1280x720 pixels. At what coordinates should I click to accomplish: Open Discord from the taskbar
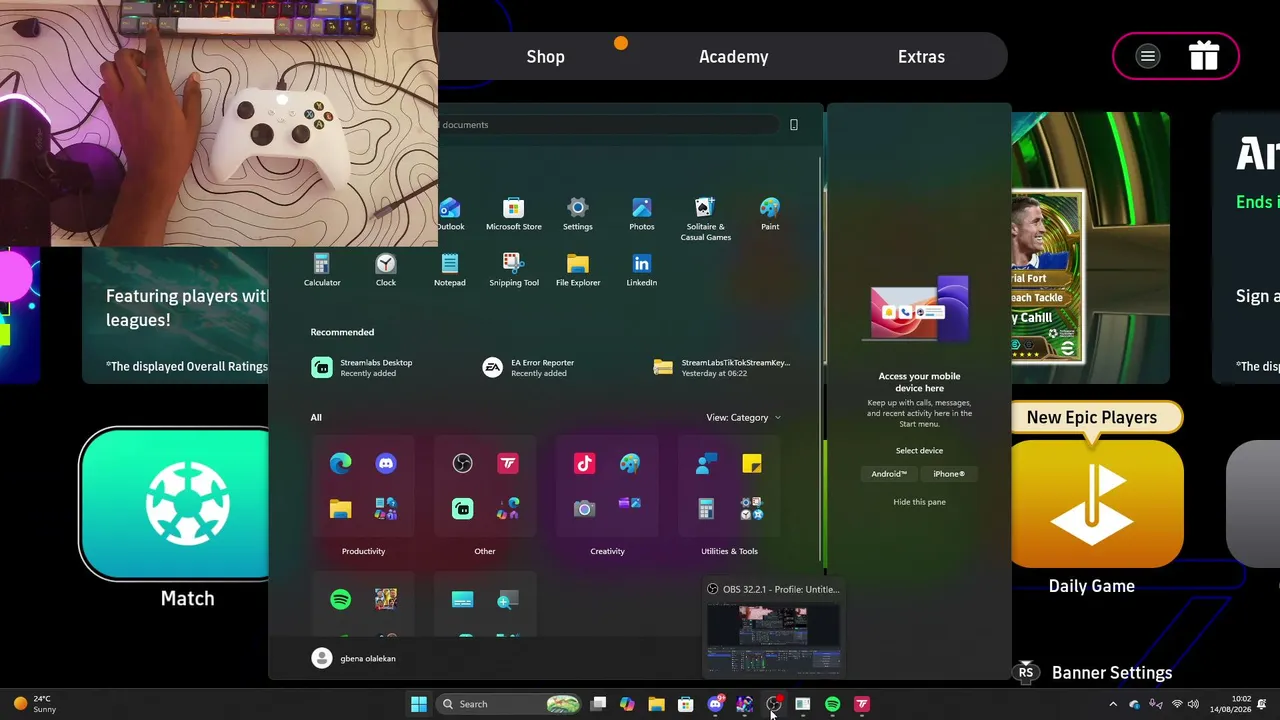715,704
